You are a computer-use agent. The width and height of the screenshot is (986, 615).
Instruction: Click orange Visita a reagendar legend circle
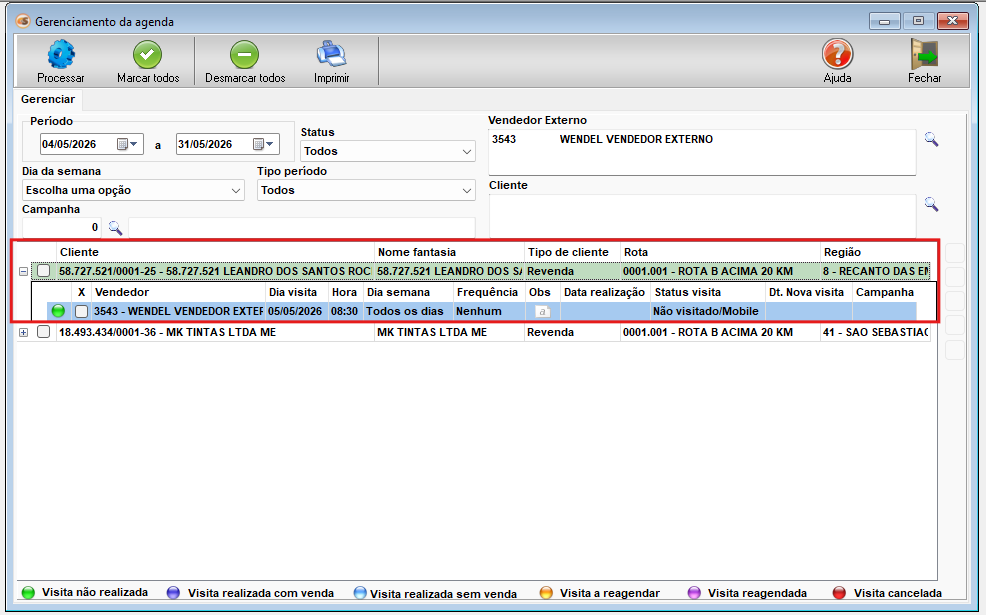click(546, 592)
